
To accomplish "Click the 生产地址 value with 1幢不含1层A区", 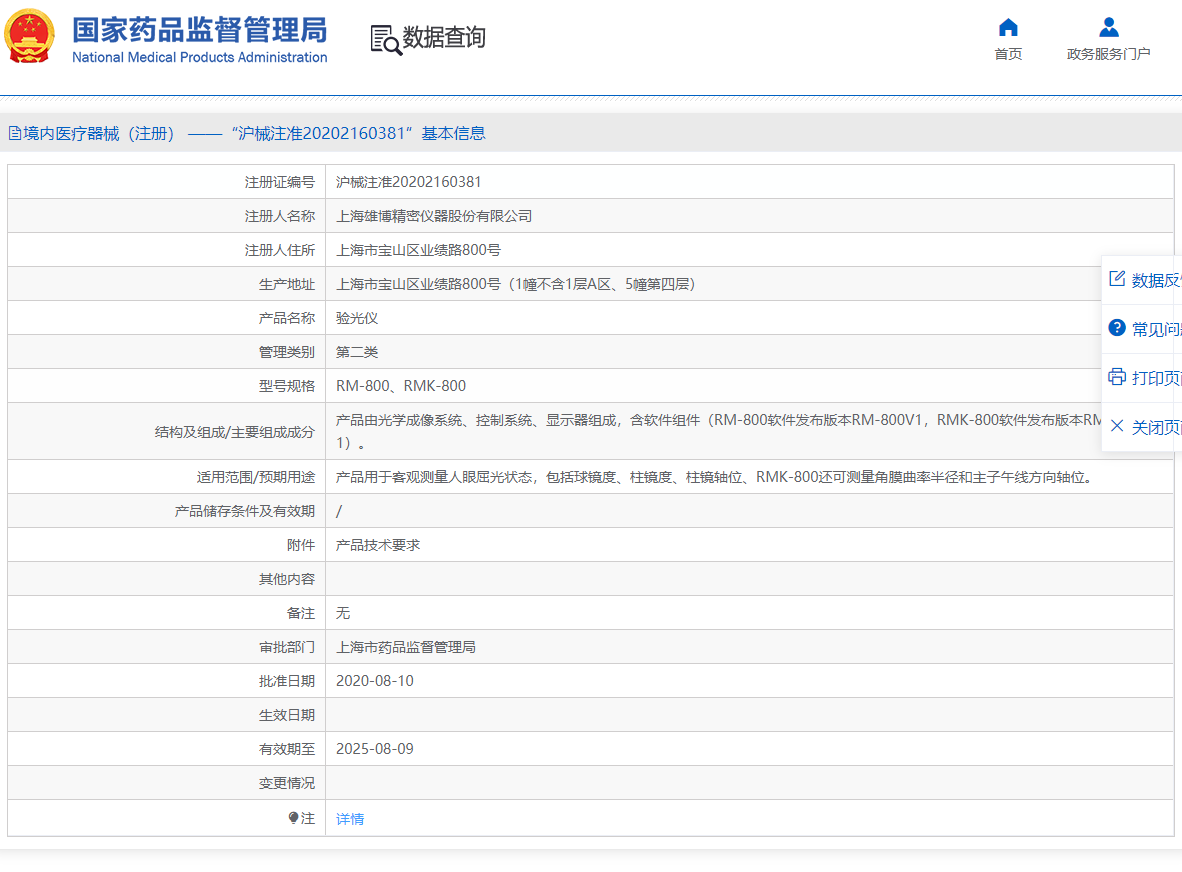I will click(x=515, y=284).
